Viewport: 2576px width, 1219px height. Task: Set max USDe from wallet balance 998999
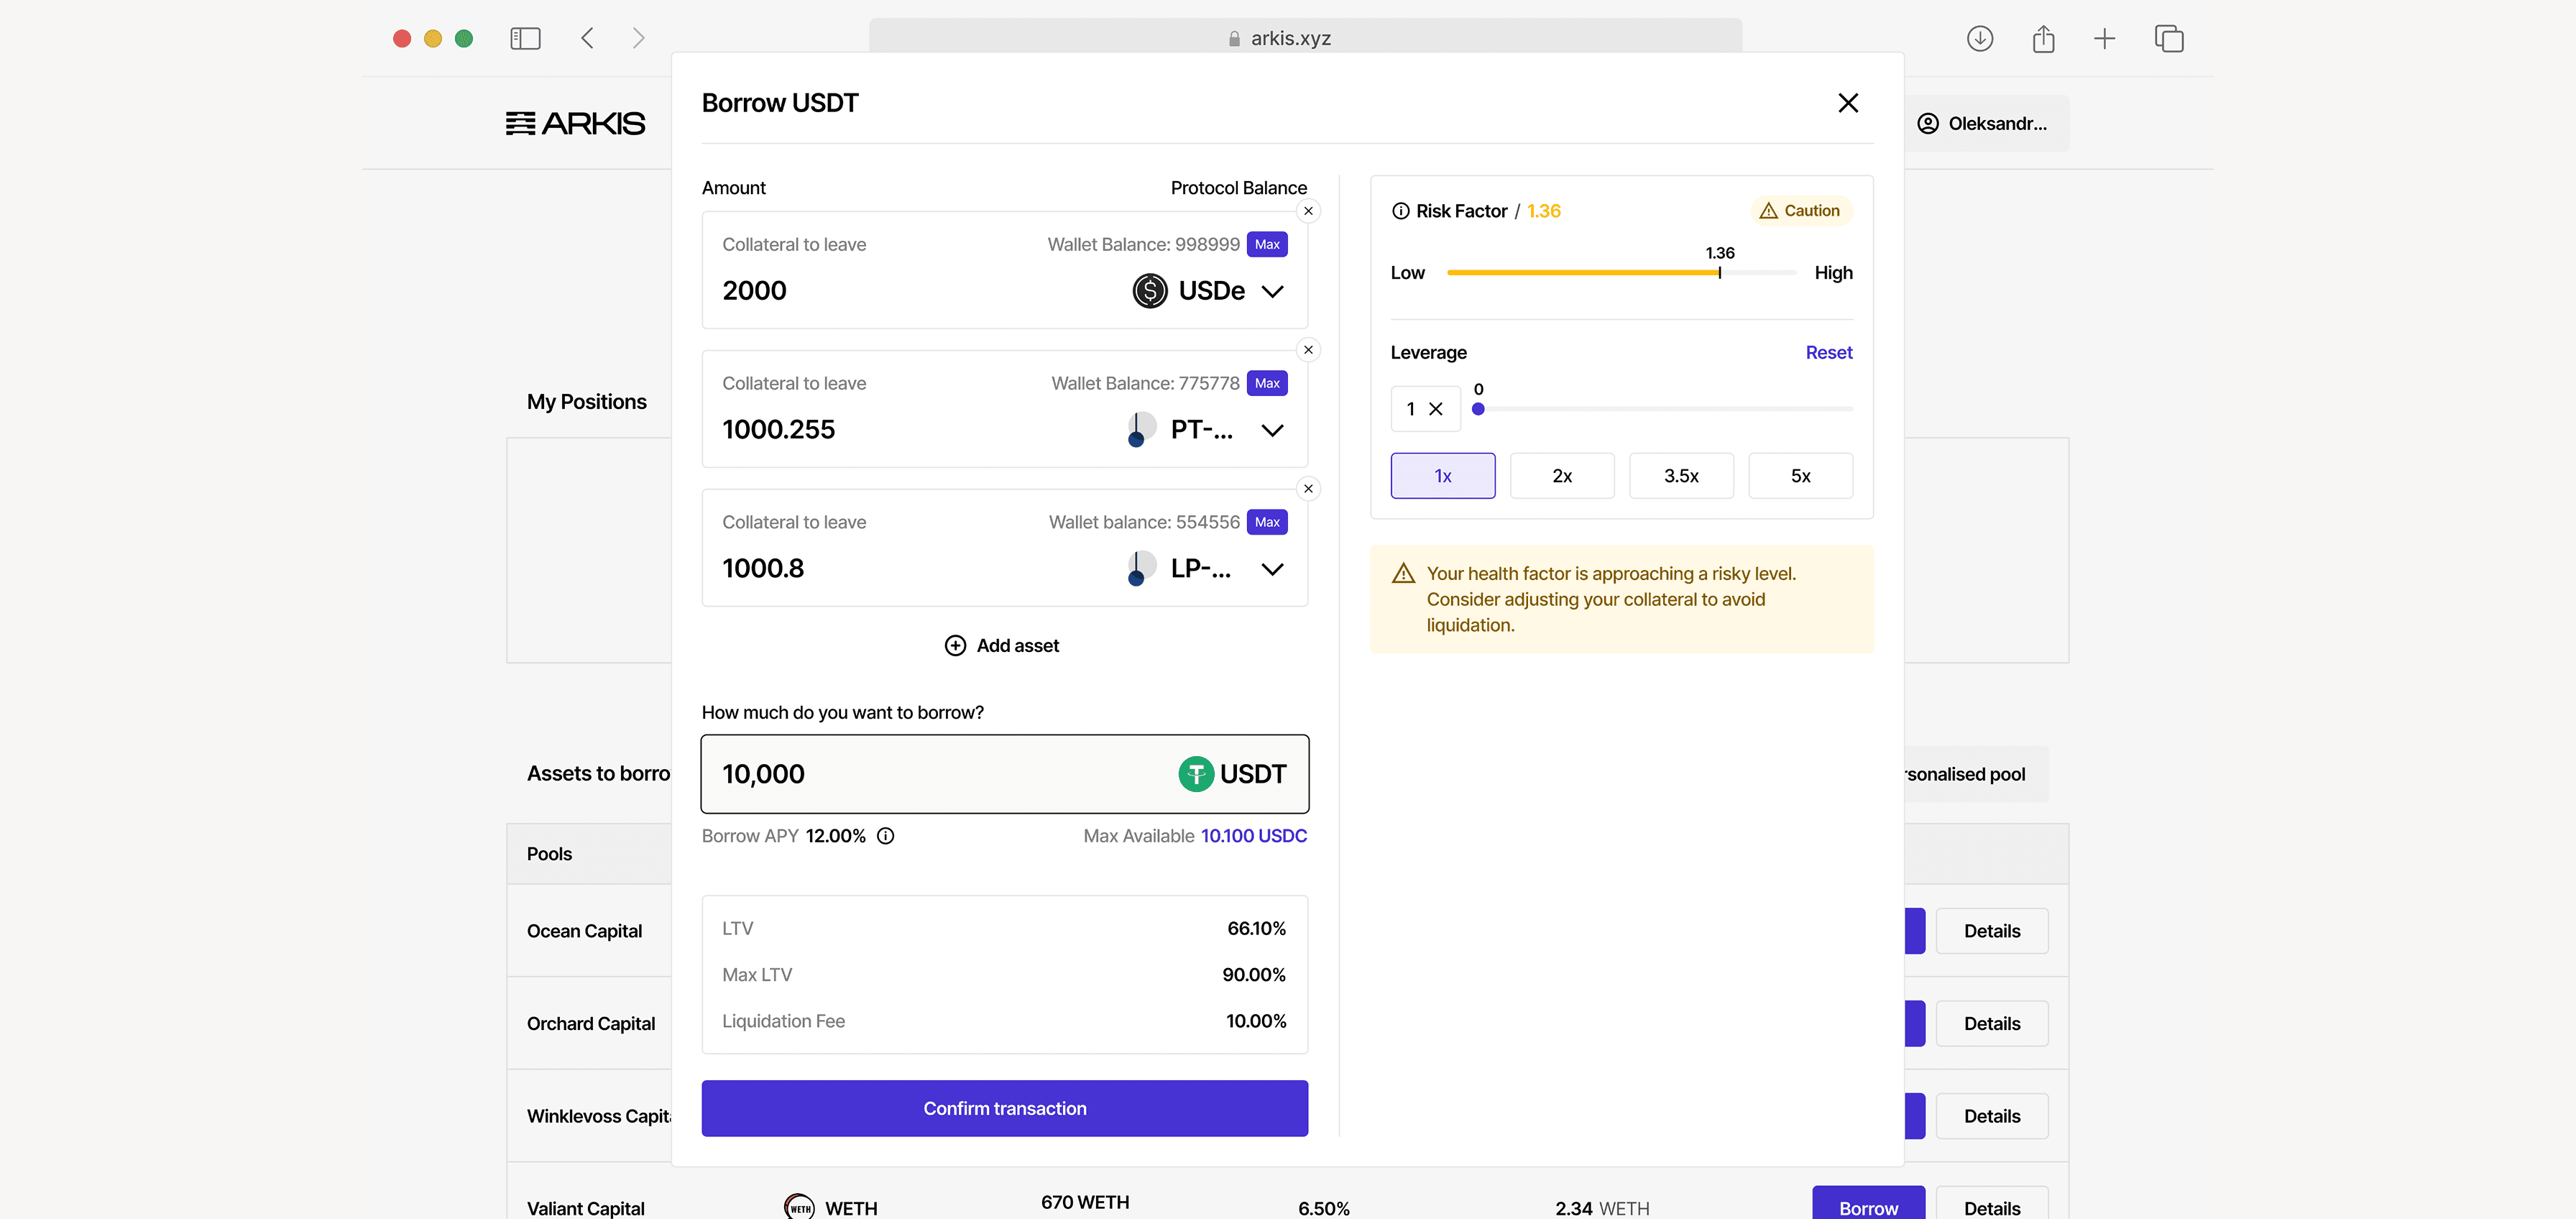(x=1267, y=244)
